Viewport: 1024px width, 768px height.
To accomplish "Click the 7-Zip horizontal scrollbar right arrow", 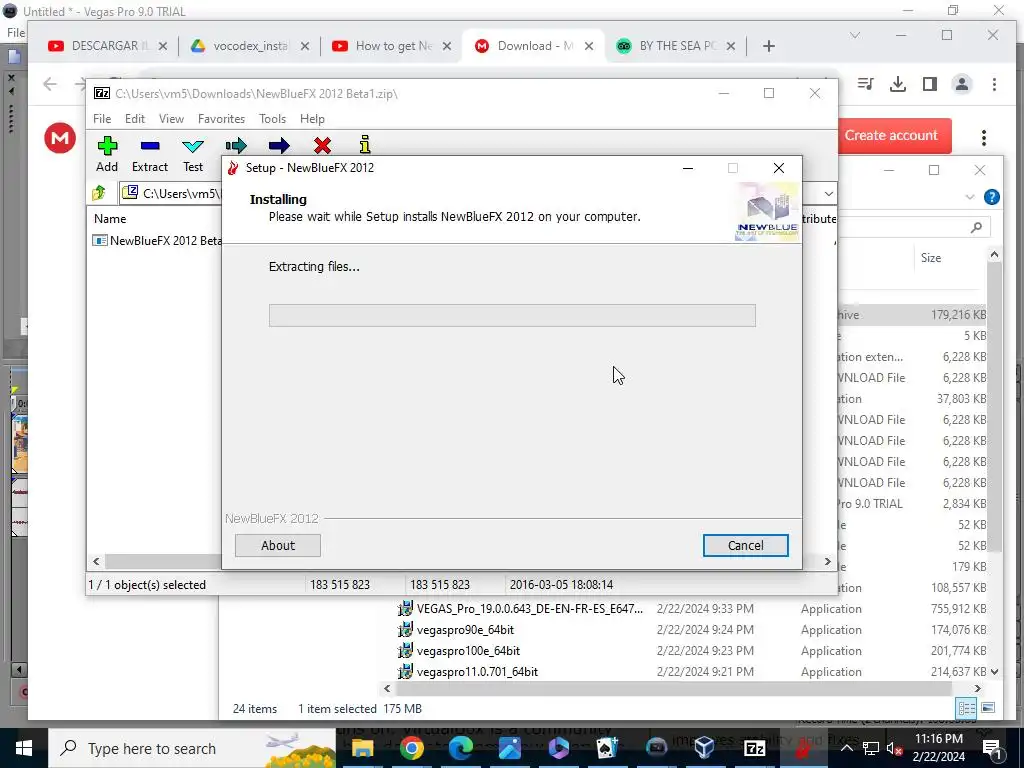I will coord(827,561).
